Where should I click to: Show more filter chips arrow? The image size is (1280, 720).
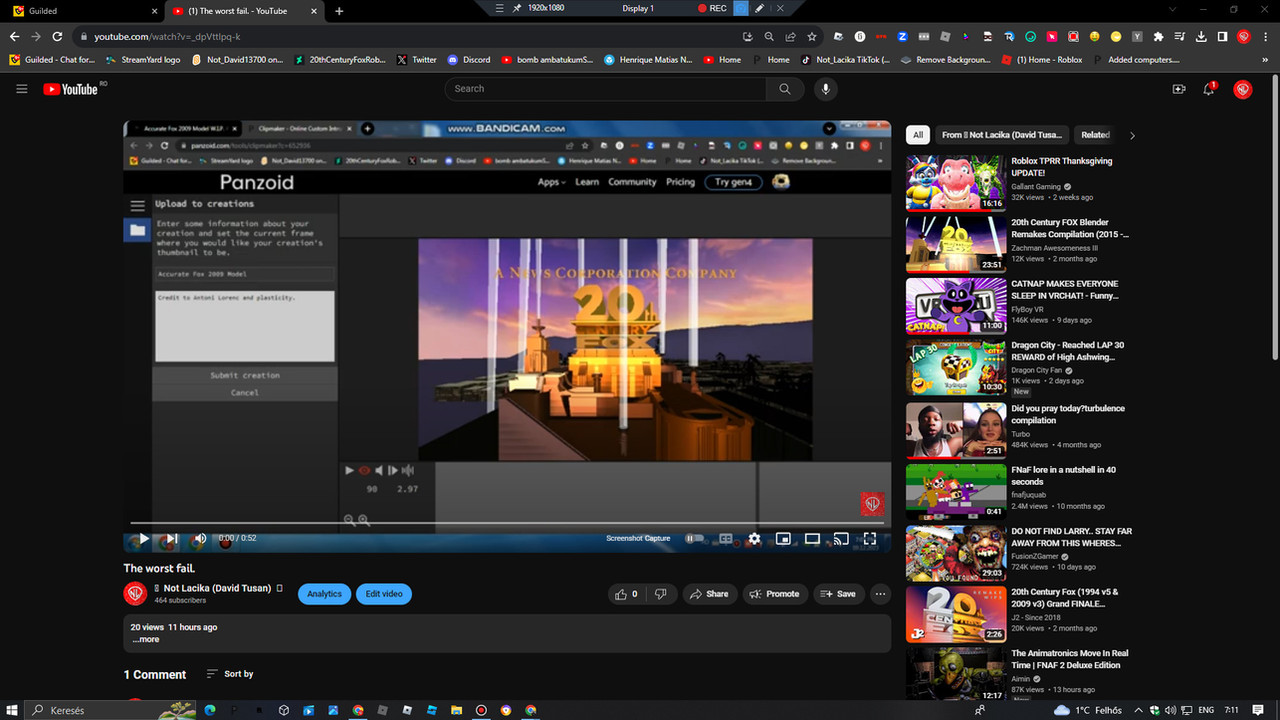tap(1132, 135)
